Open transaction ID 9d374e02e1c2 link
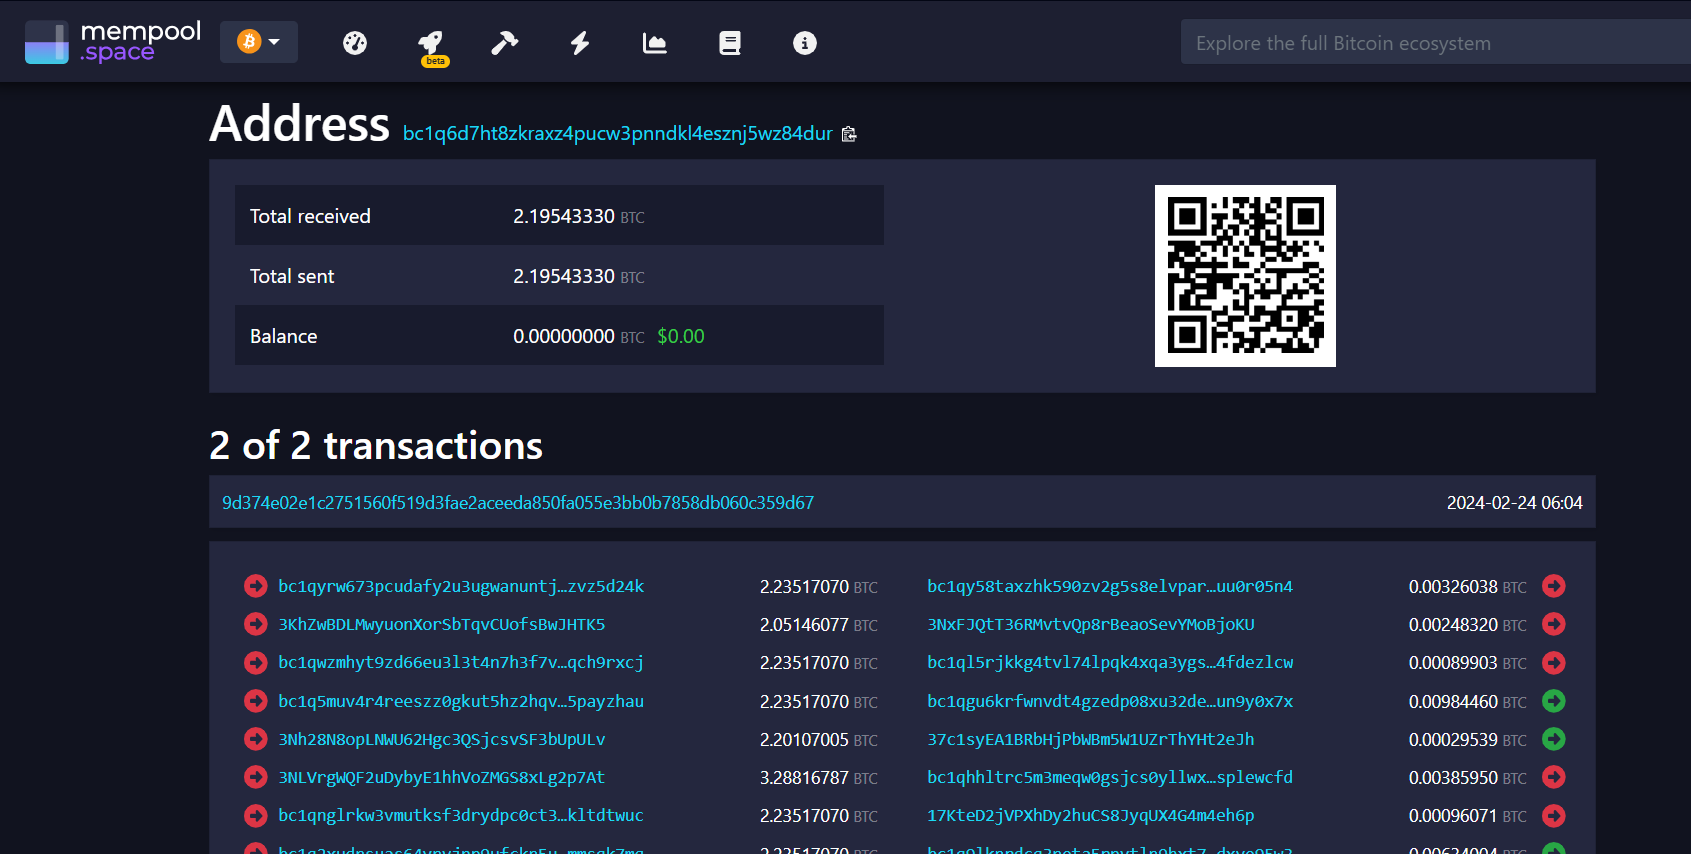Image resolution: width=1691 pixels, height=854 pixels. [x=517, y=503]
